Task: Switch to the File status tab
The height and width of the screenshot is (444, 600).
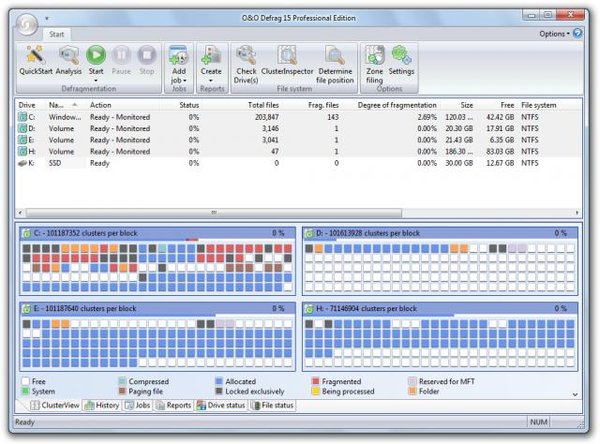Action: (x=272, y=405)
